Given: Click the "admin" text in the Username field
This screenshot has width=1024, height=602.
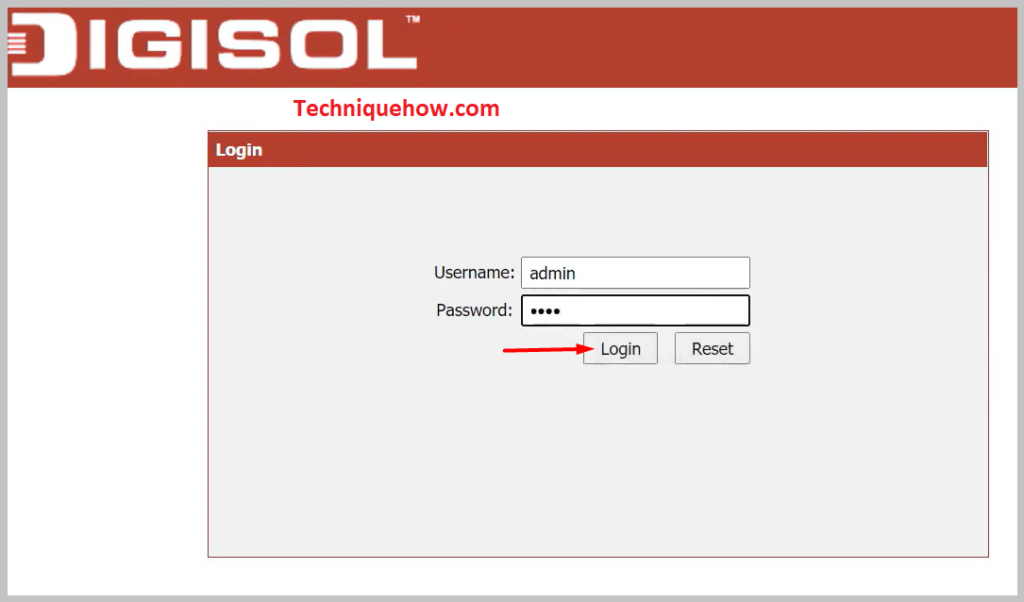Looking at the screenshot, I should [552, 273].
